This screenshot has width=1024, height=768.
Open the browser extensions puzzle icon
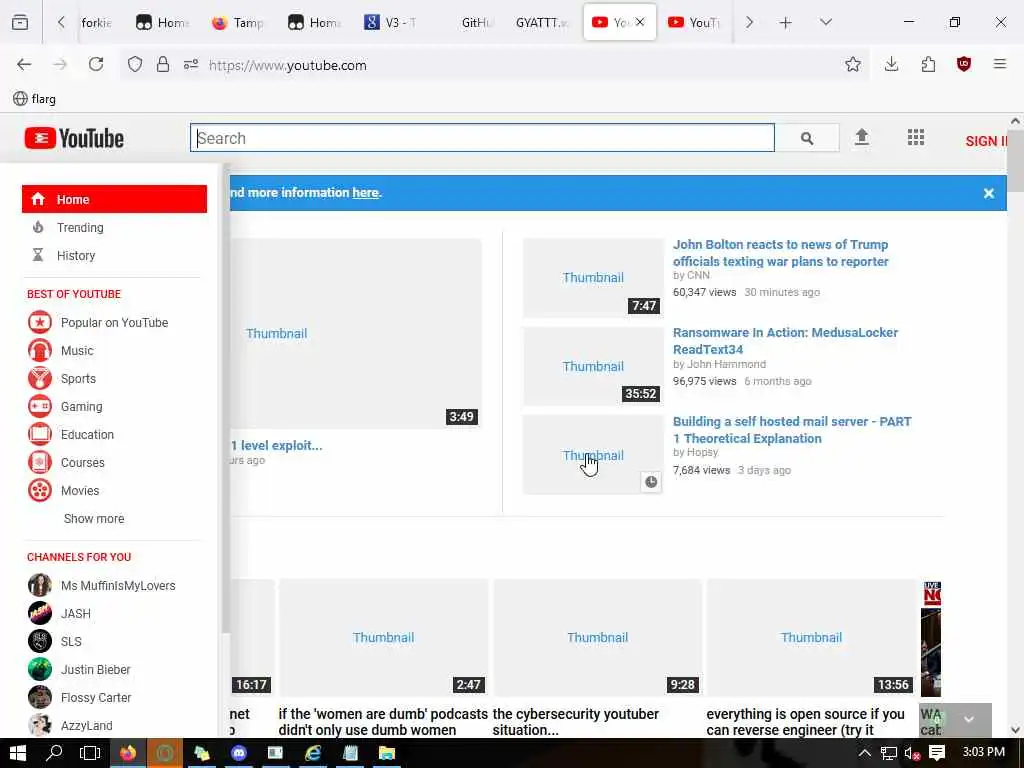pyautogui.click(x=928, y=65)
